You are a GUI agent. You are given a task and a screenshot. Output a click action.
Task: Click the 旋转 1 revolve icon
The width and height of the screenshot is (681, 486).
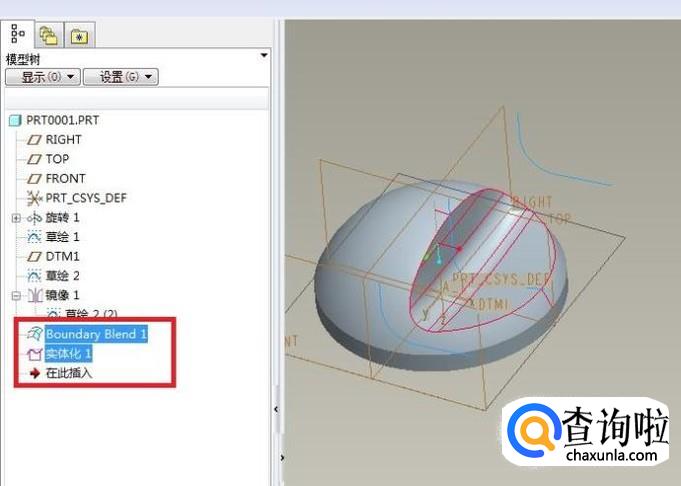click(x=34, y=218)
